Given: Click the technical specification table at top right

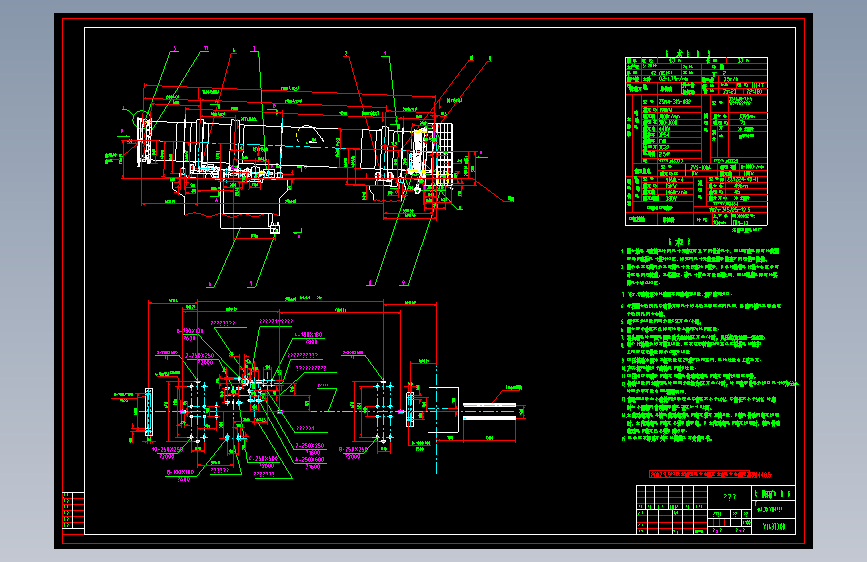Looking at the screenshot, I should click(696, 141).
